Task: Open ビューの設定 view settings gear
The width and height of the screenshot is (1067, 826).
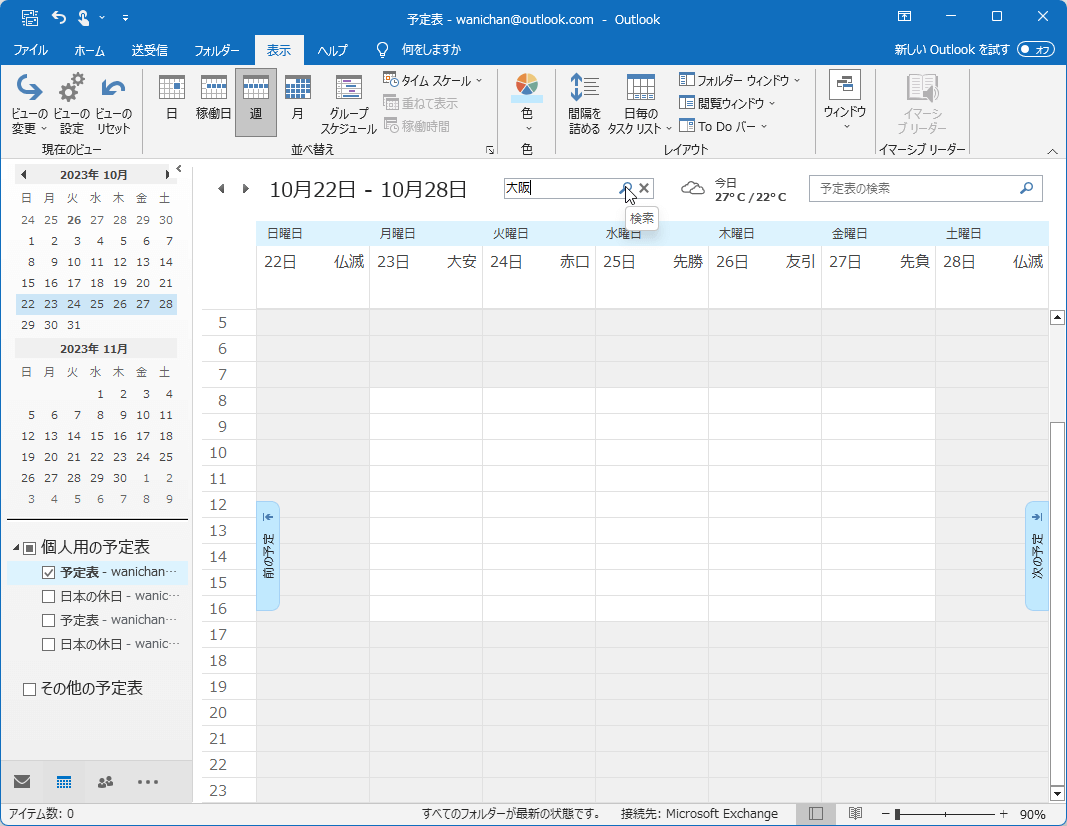Action: pos(71,103)
